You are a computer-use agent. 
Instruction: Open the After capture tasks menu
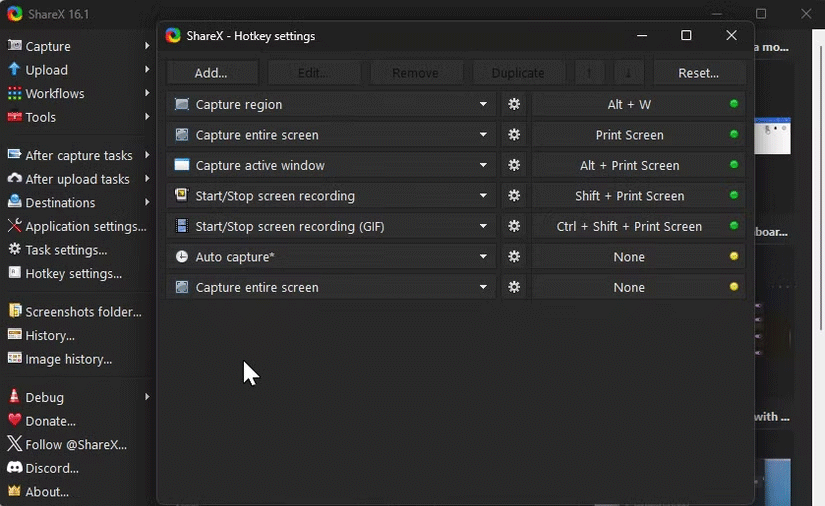76,155
